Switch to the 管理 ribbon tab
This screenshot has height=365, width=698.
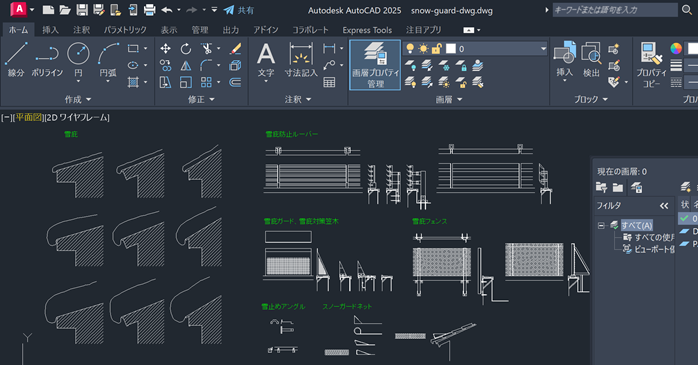pyautogui.click(x=200, y=30)
